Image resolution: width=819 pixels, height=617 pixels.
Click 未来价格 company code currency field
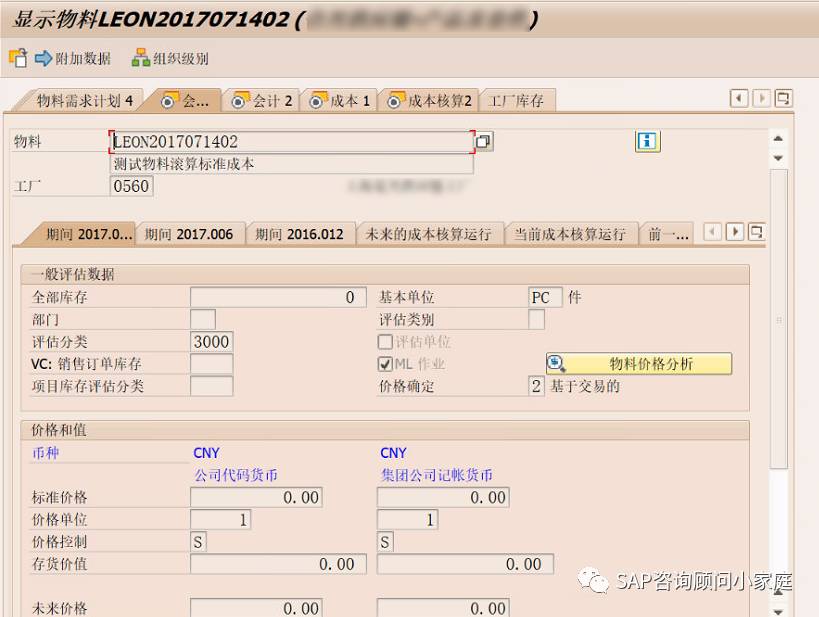256,608
